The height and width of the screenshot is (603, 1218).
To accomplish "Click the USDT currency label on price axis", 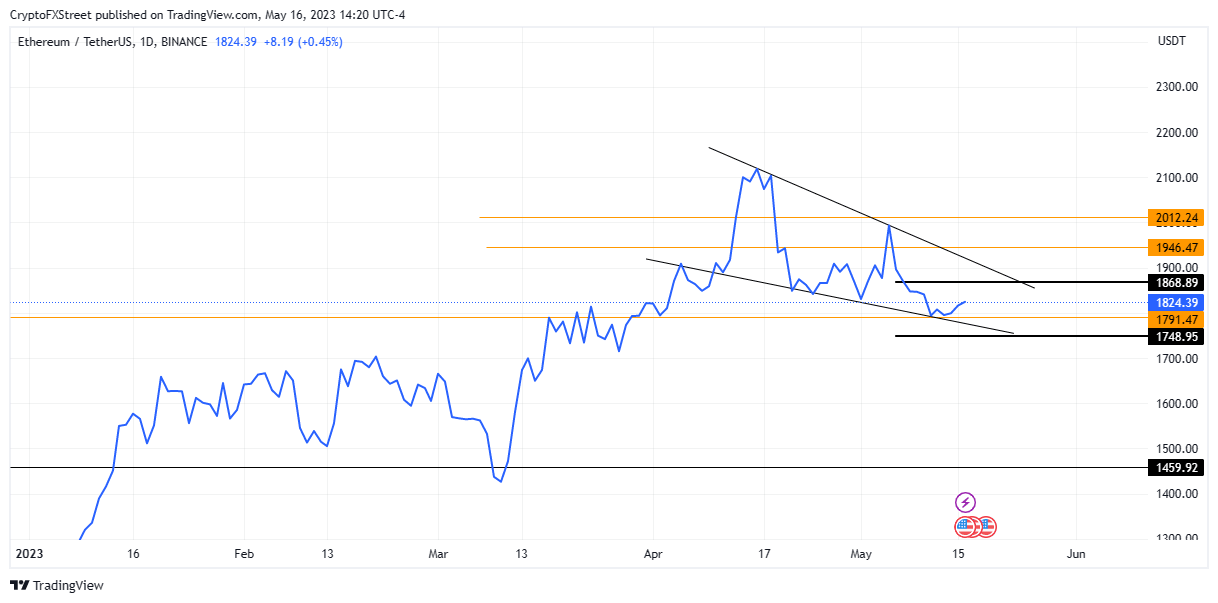I will [1171, 42].
